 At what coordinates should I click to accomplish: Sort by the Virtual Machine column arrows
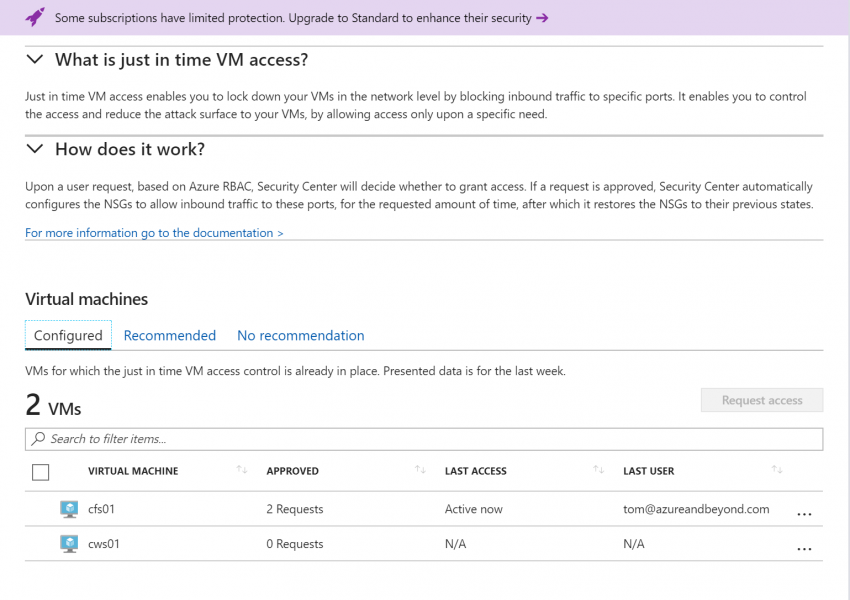coord(241,470)
